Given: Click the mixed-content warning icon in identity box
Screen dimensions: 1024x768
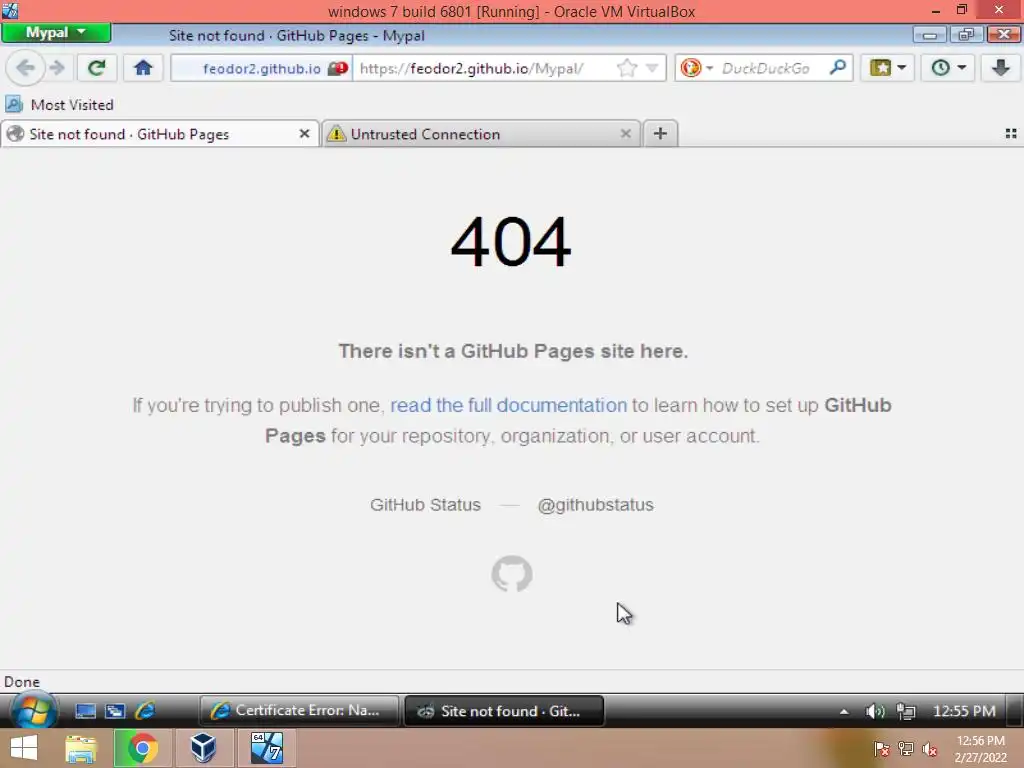Looking at the screenshot, I should 338,69.
